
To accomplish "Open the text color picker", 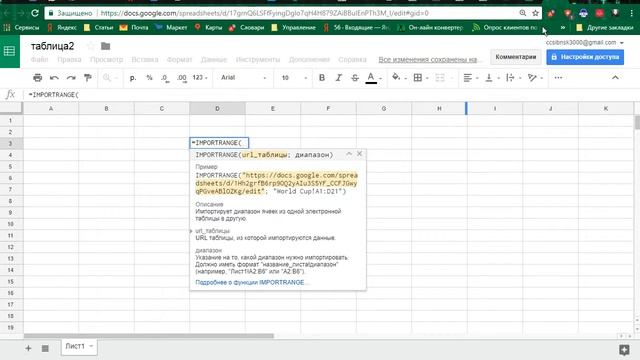I will (371, 78).
